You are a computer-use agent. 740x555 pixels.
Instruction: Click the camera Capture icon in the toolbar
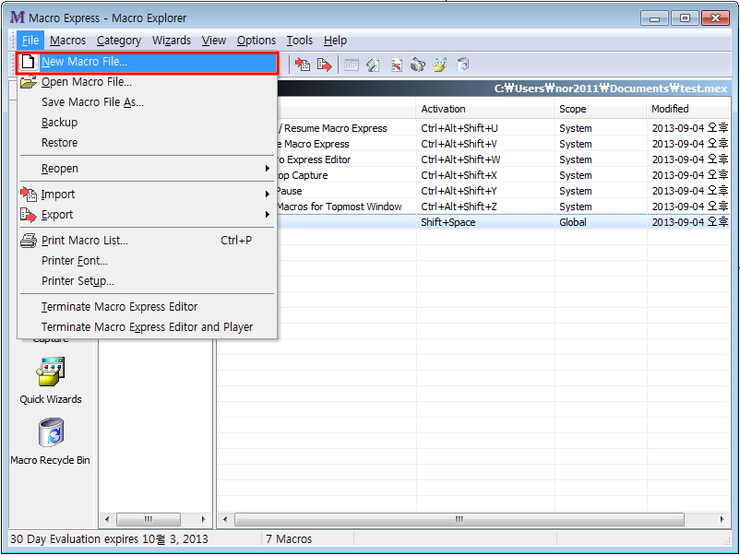(418, 65)
